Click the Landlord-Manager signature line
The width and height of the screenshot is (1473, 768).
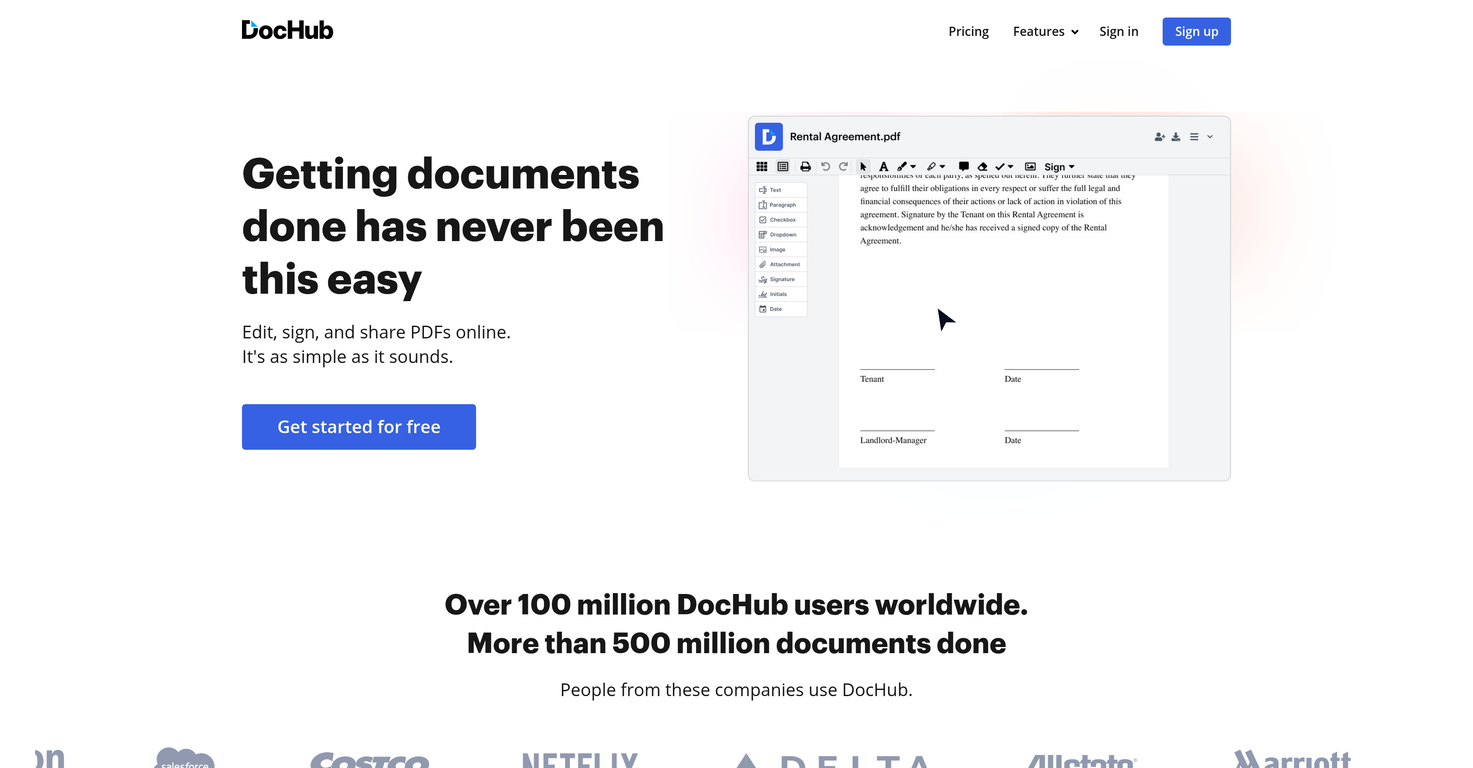[897, 430]
